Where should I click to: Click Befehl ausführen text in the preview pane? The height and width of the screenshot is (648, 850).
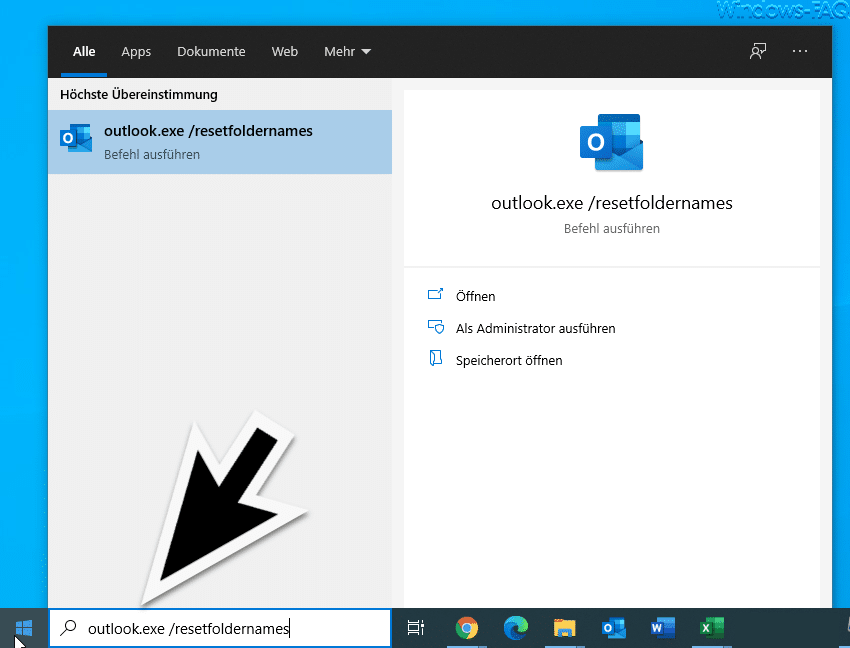(611, 229)
